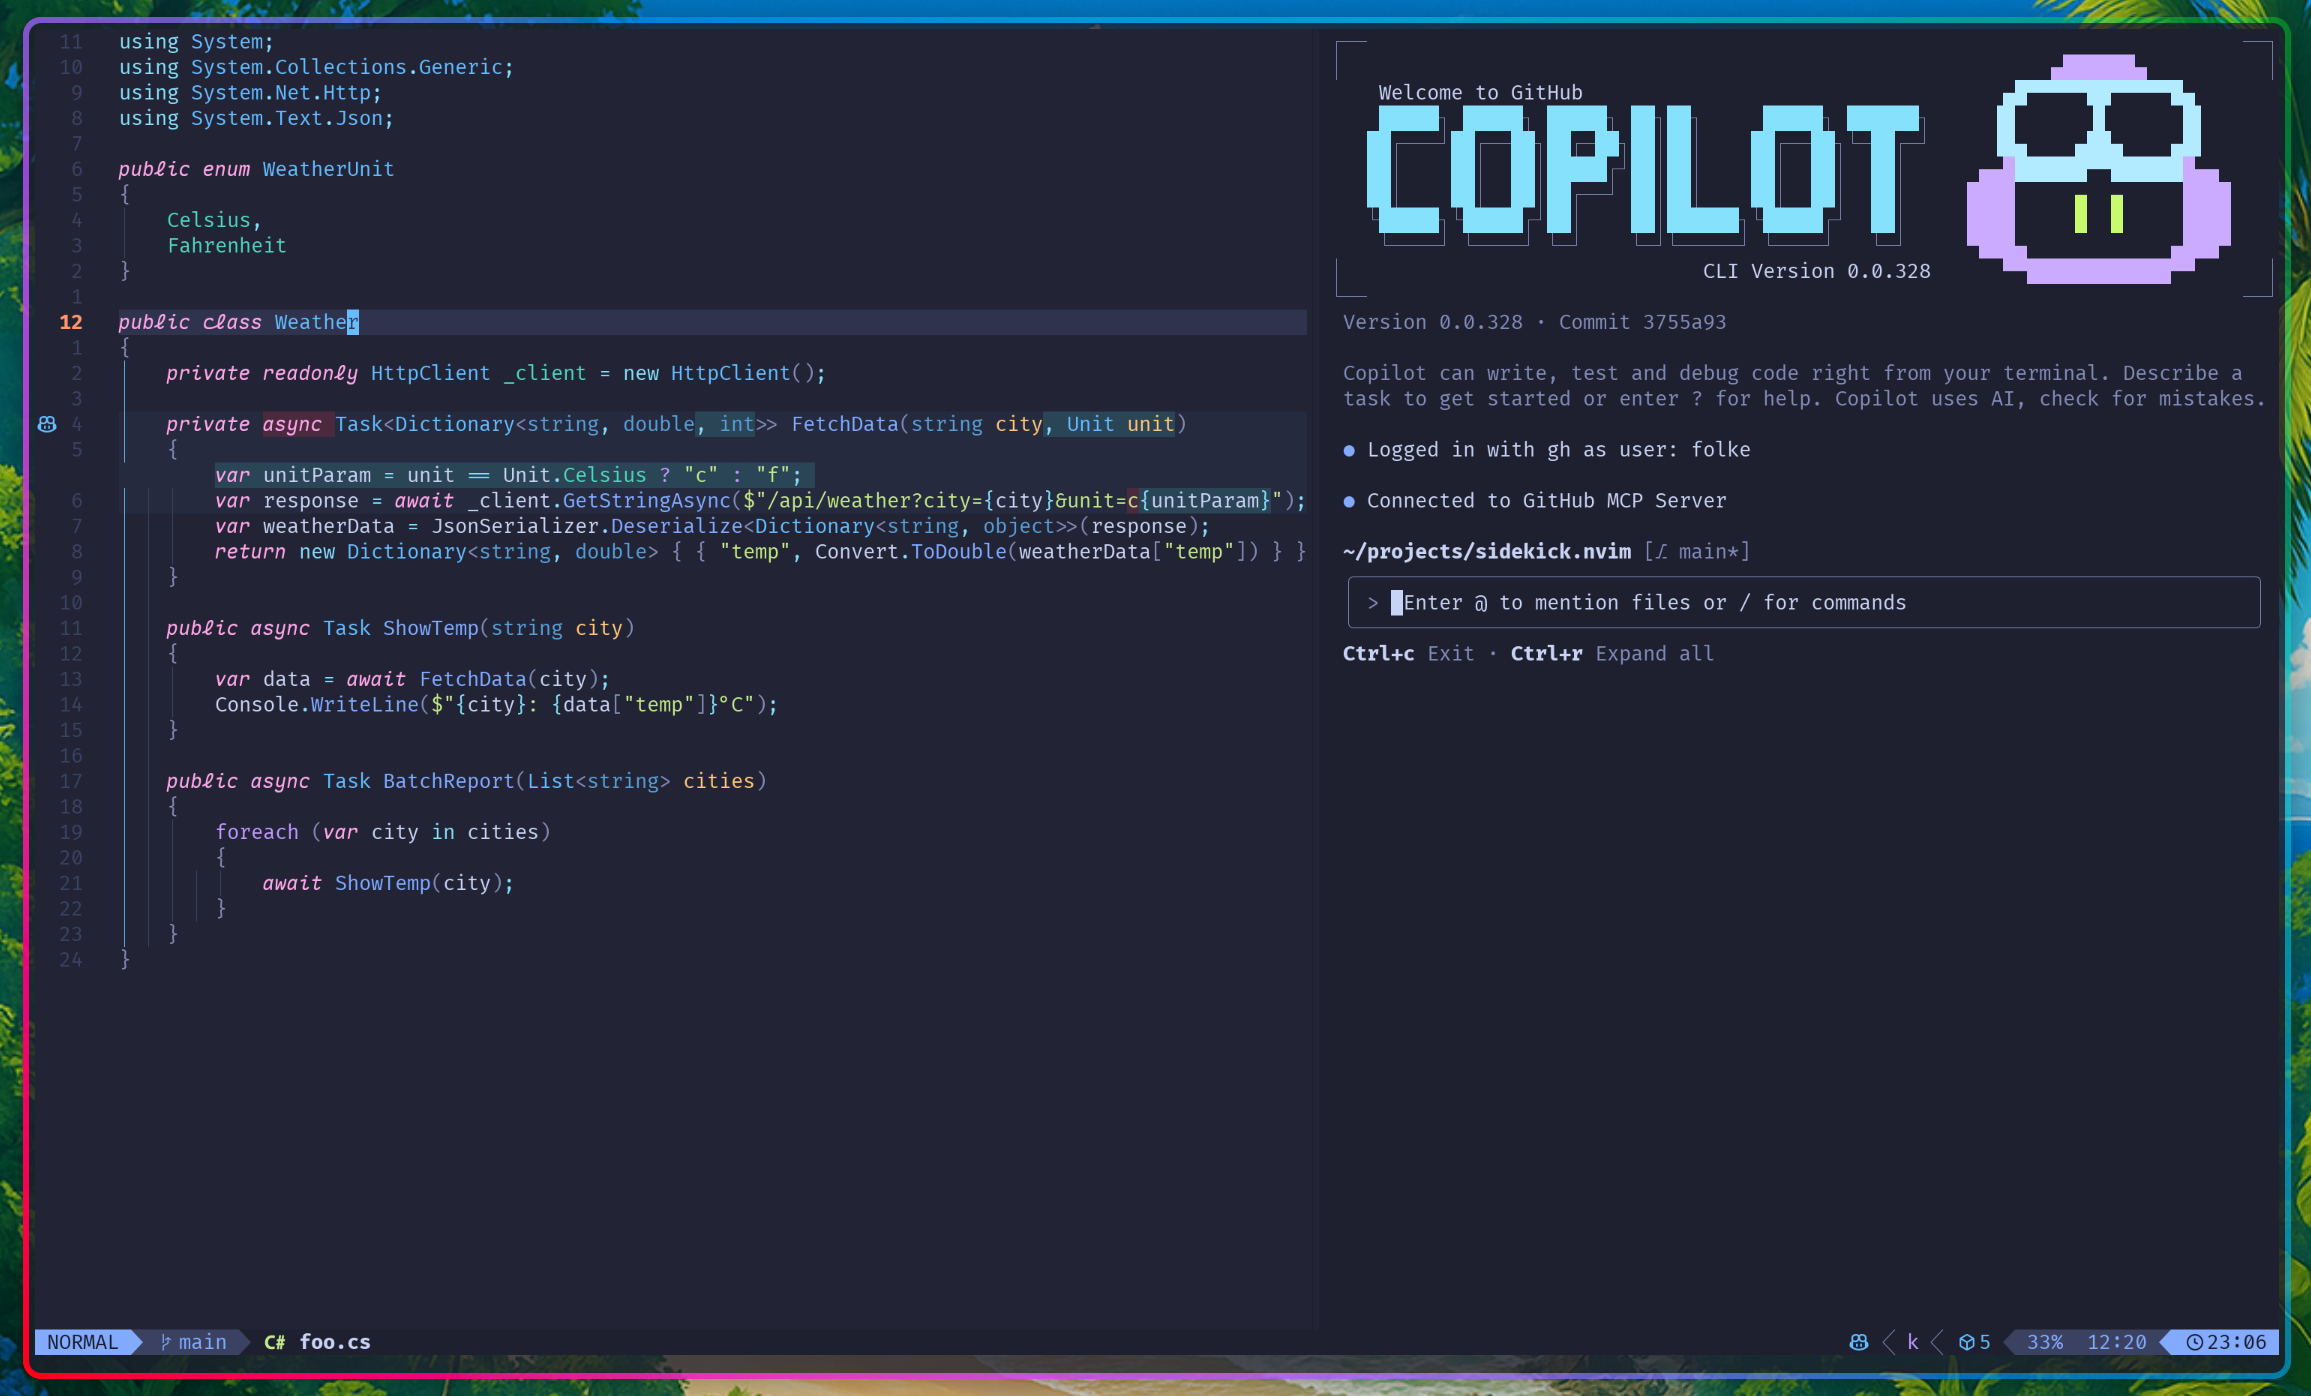Click line number 12 in the gutter
Image resolution: width=2311 pixels, height=1396 pixels.
(71, 322)
